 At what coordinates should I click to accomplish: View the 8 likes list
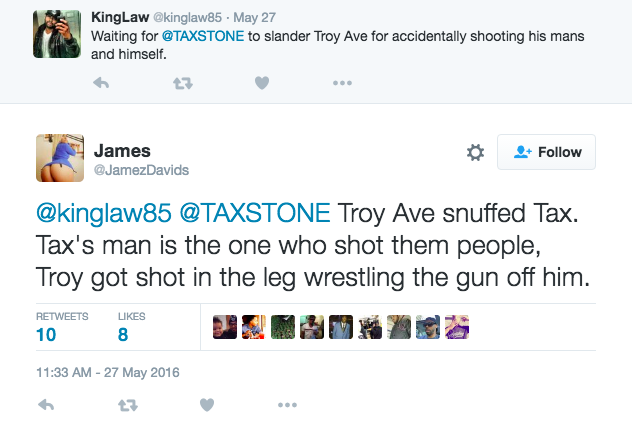pyautogui.click(x=123, y=335)
